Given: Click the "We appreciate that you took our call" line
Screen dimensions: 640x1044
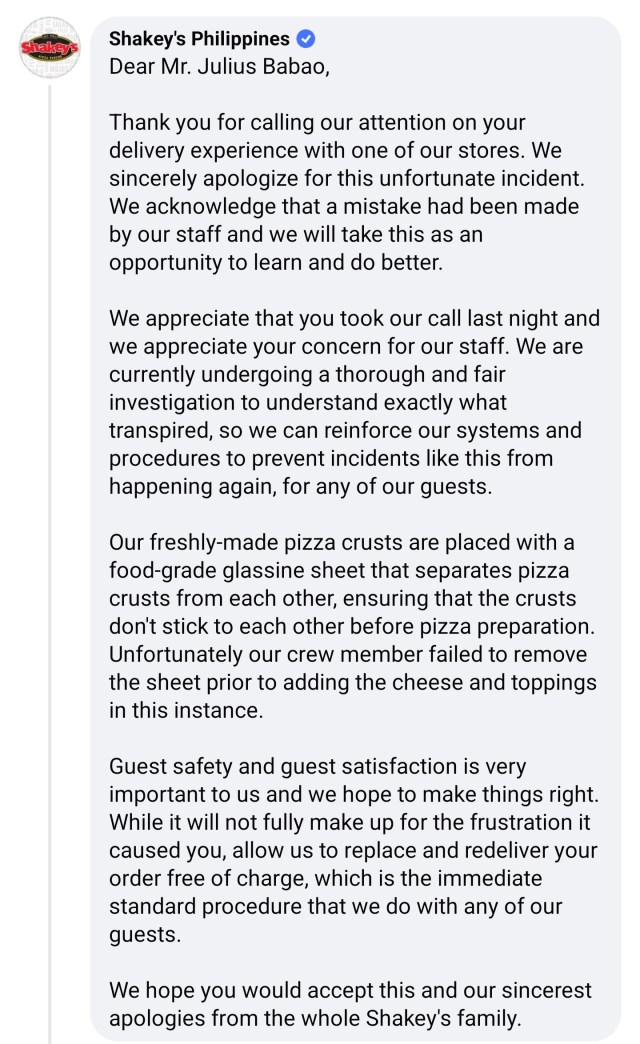Looking at the screenshot, I should coord(354,319).
